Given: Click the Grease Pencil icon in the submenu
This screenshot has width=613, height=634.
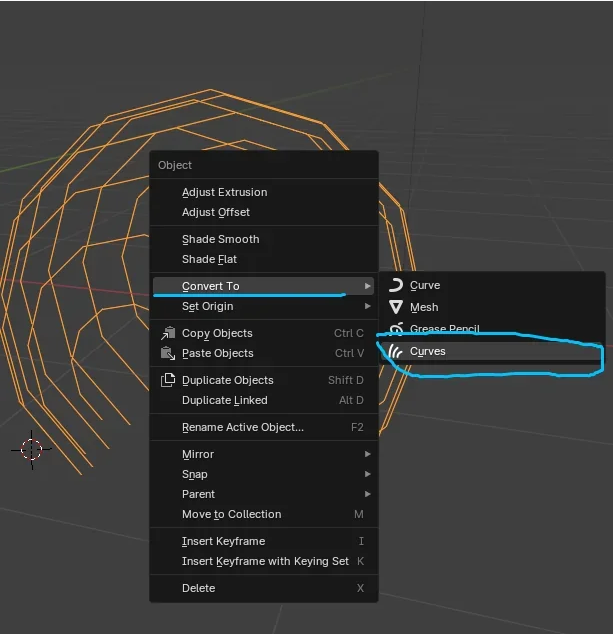Looking at the screenshot, I should tap(396, 328).
